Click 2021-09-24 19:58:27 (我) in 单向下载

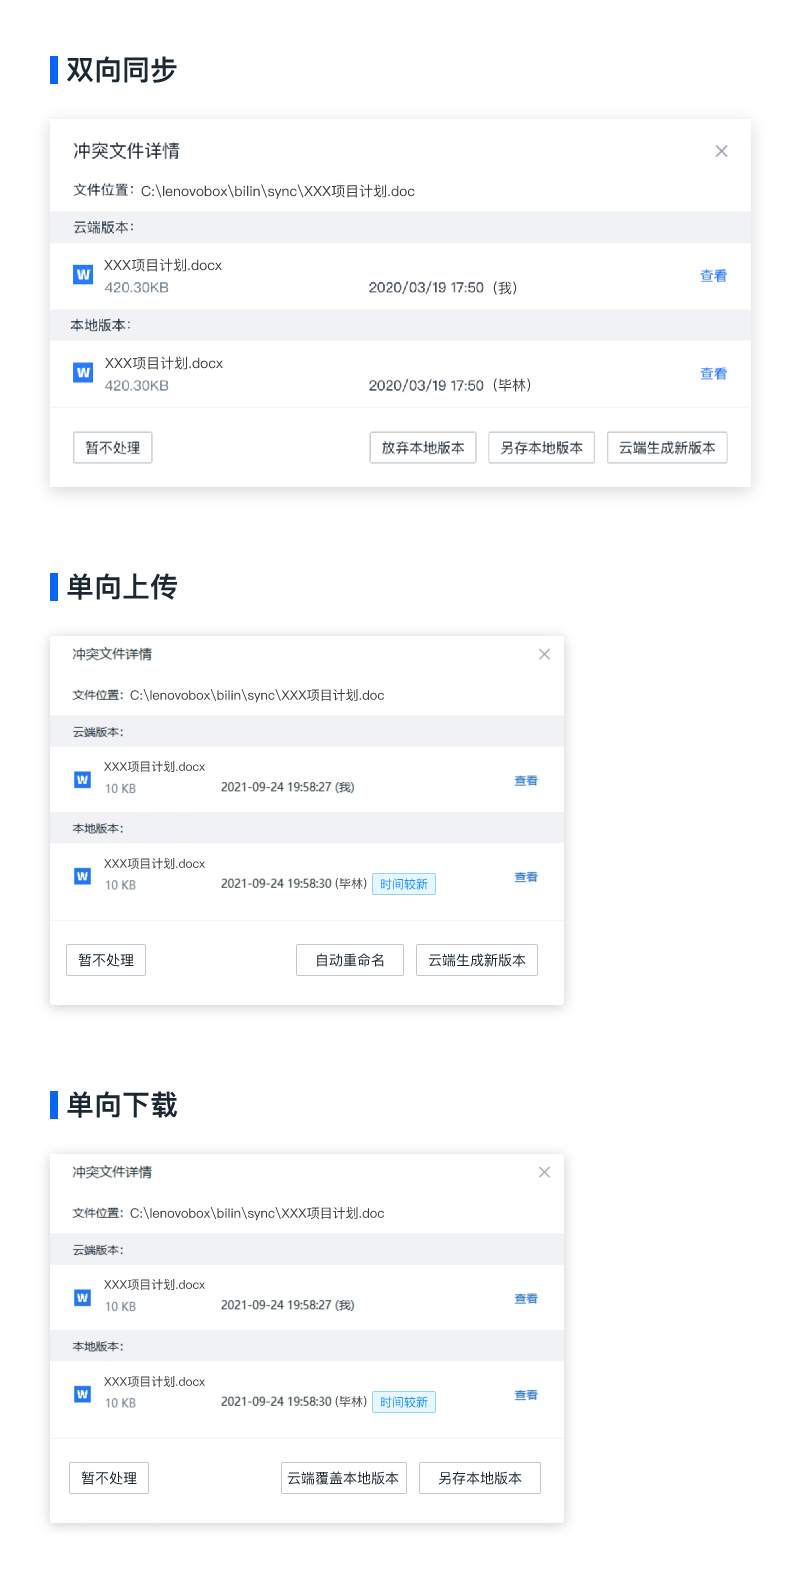pos(288,1305)
